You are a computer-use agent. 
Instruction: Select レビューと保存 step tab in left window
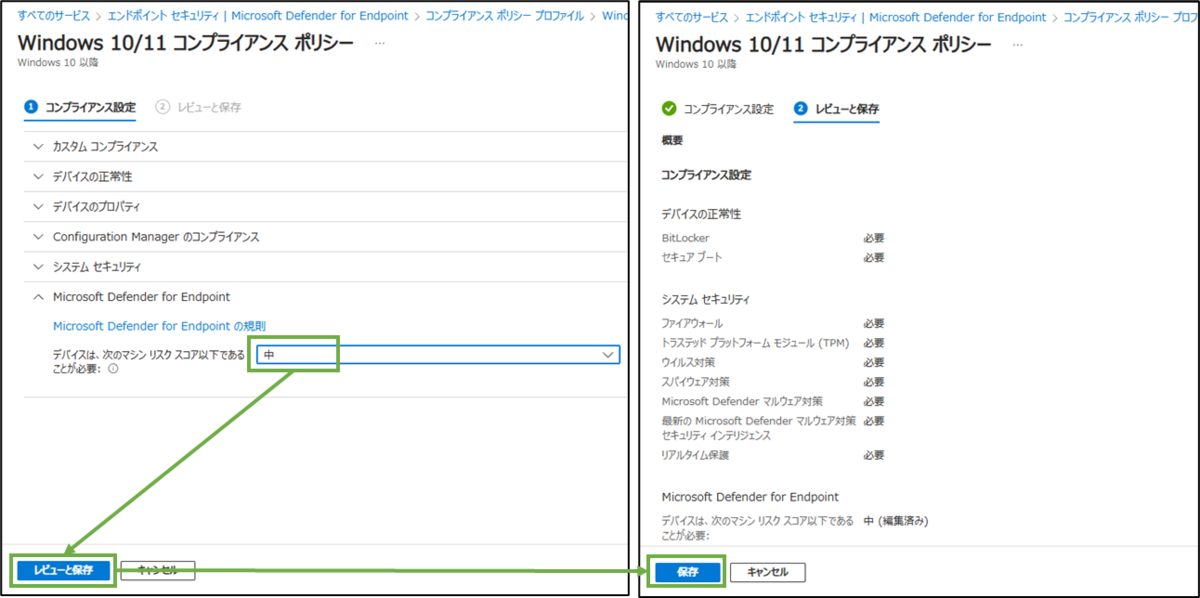(x=199, y=107)
